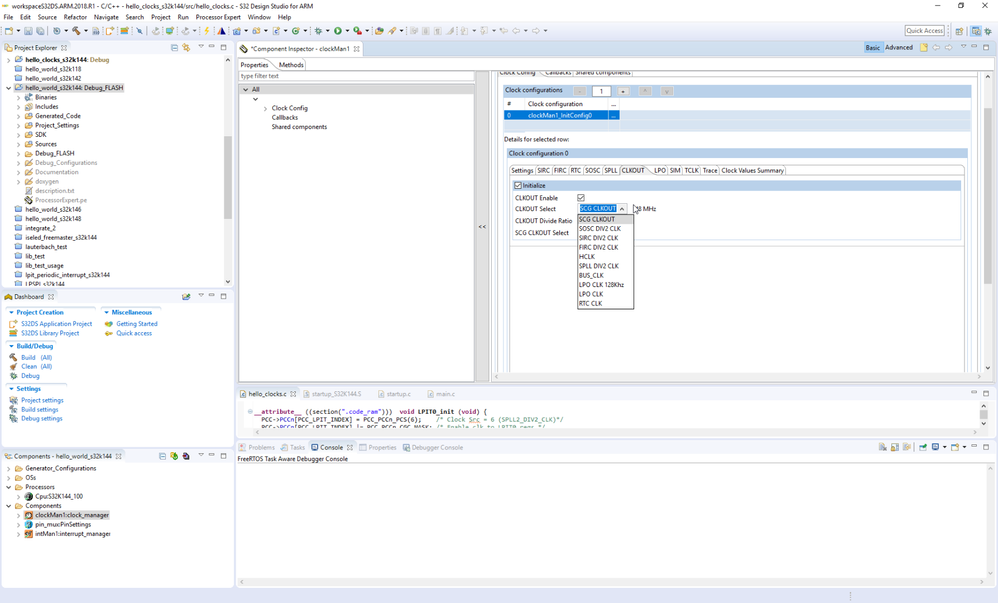Click the Project Explorer vertical scrollbar

[x=228, y=177]
